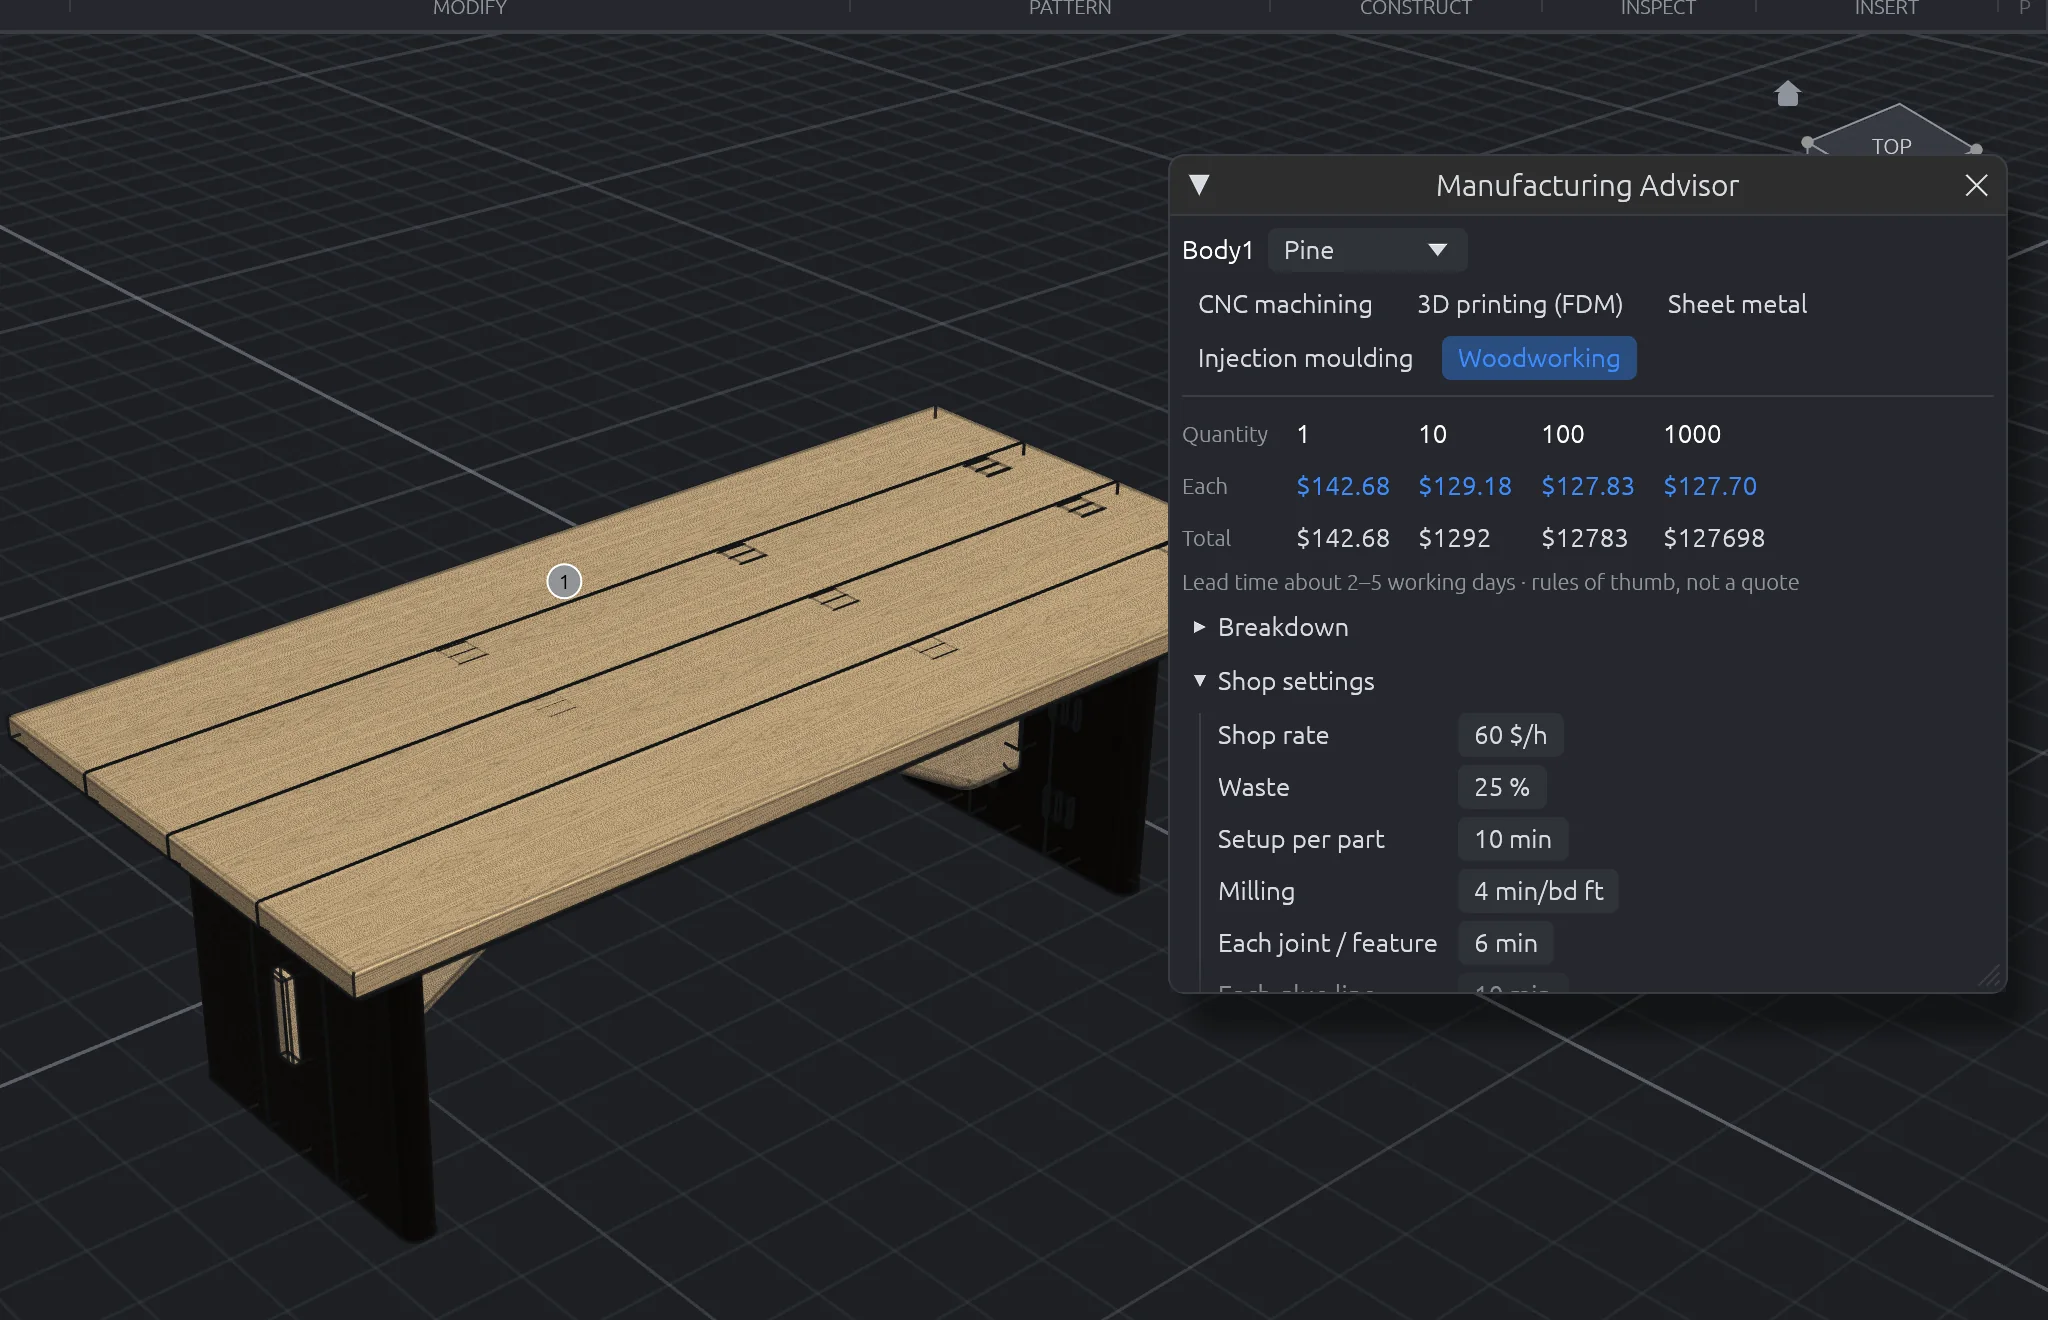Select the Woodworking process
This screenshot has width=2048, height=1320.
pyautogui.click(x=1539, y=358)
